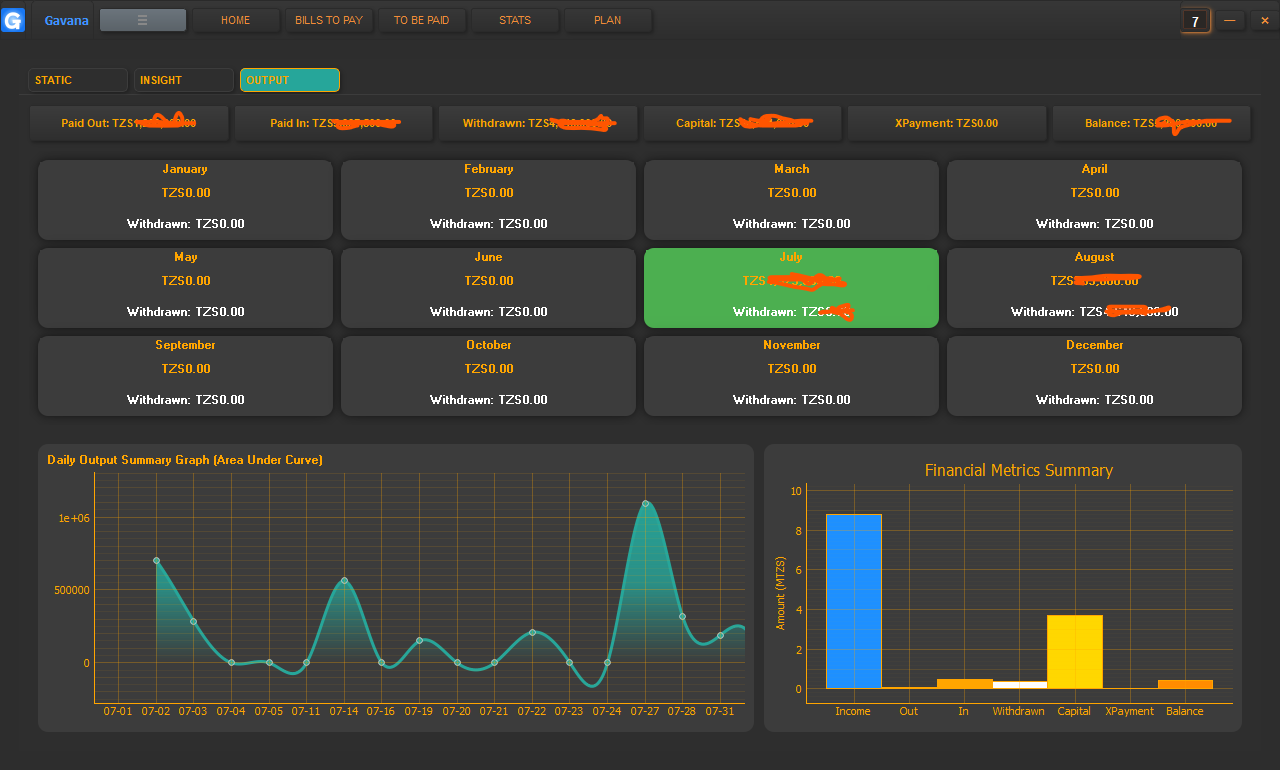Choose the October month card
This screenshot has width=1280, height=770.
(488, 375)
